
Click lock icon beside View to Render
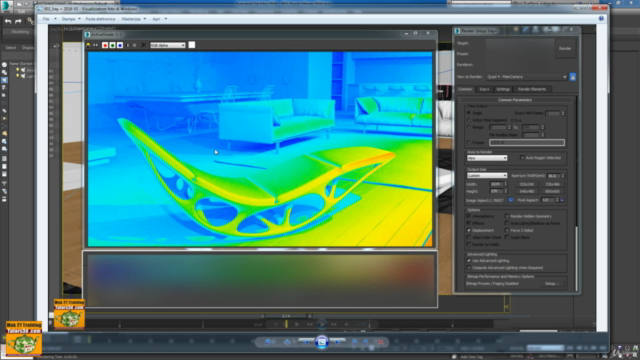pyautogui.click(x=573, y=77)
